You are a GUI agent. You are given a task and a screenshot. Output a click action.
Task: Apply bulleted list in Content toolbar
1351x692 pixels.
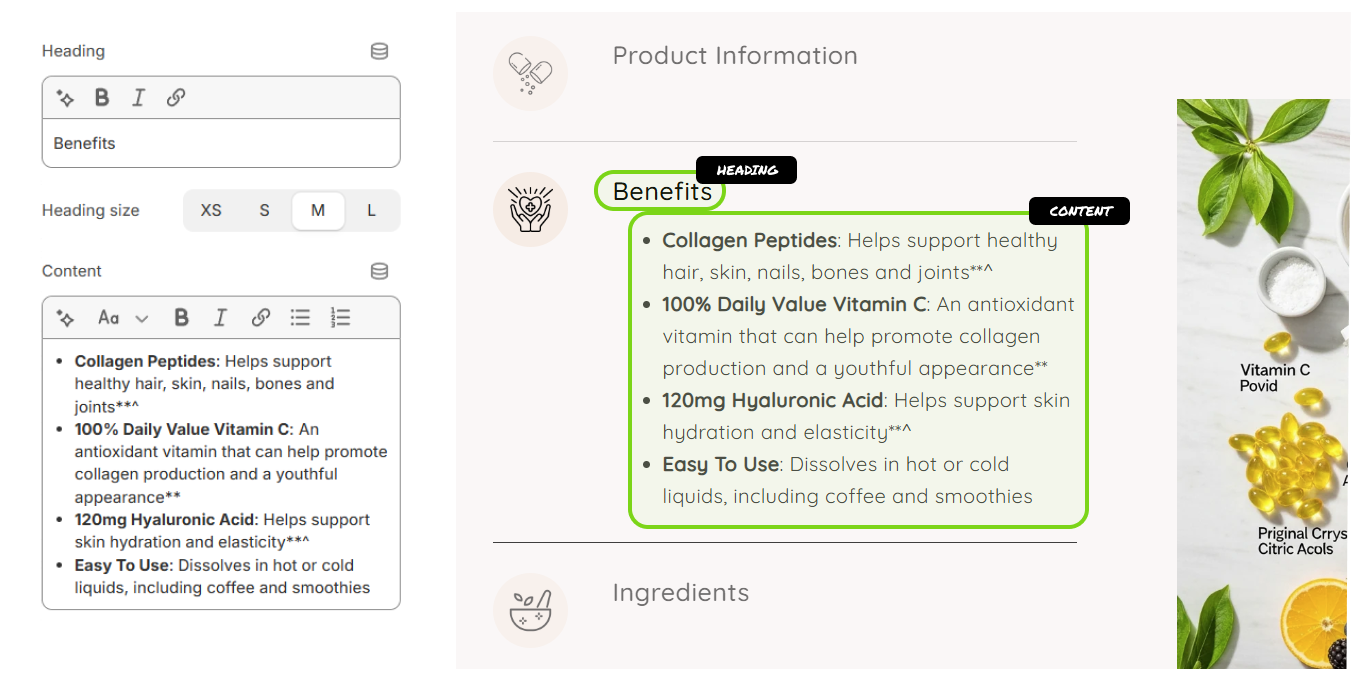pos(300,318)
